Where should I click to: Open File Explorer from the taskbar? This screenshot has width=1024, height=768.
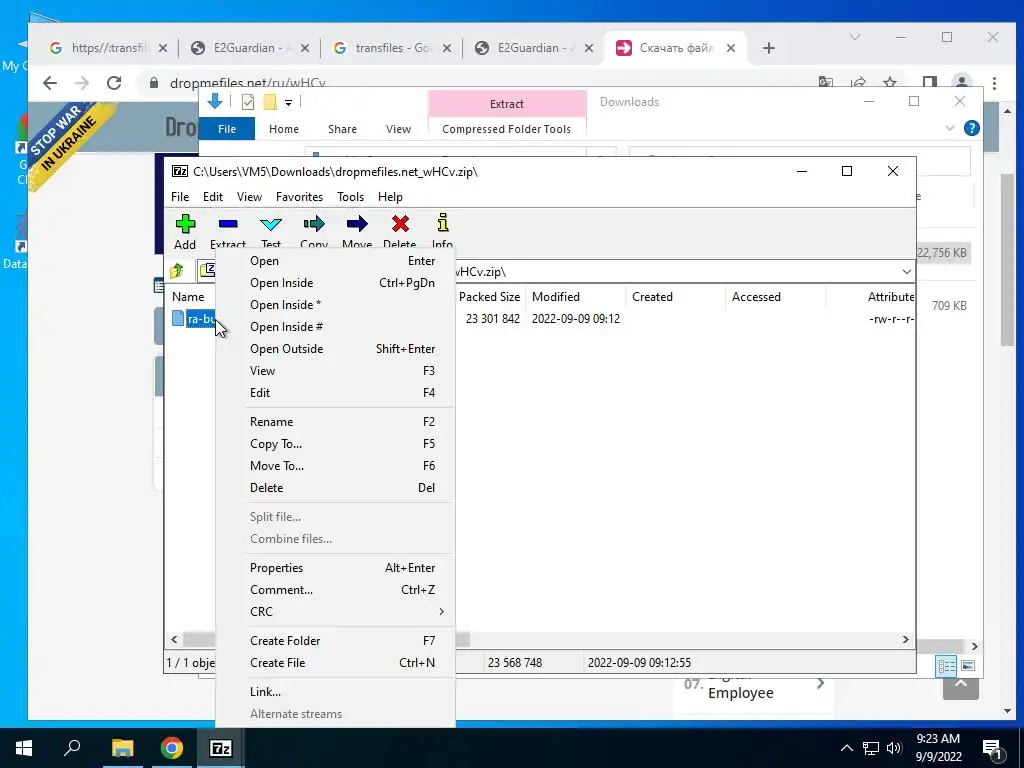pos(122,748)
